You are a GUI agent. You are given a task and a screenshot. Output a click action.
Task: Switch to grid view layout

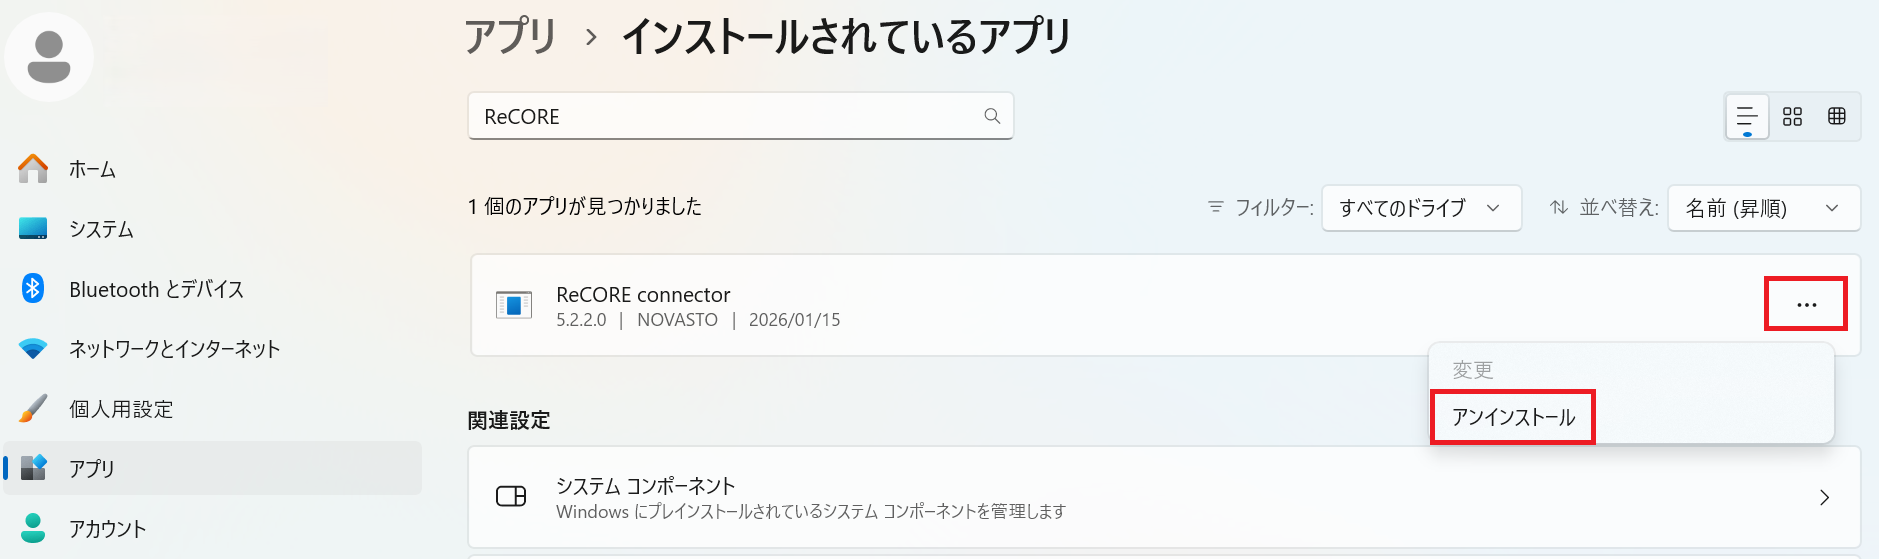tap(1792, 117)
